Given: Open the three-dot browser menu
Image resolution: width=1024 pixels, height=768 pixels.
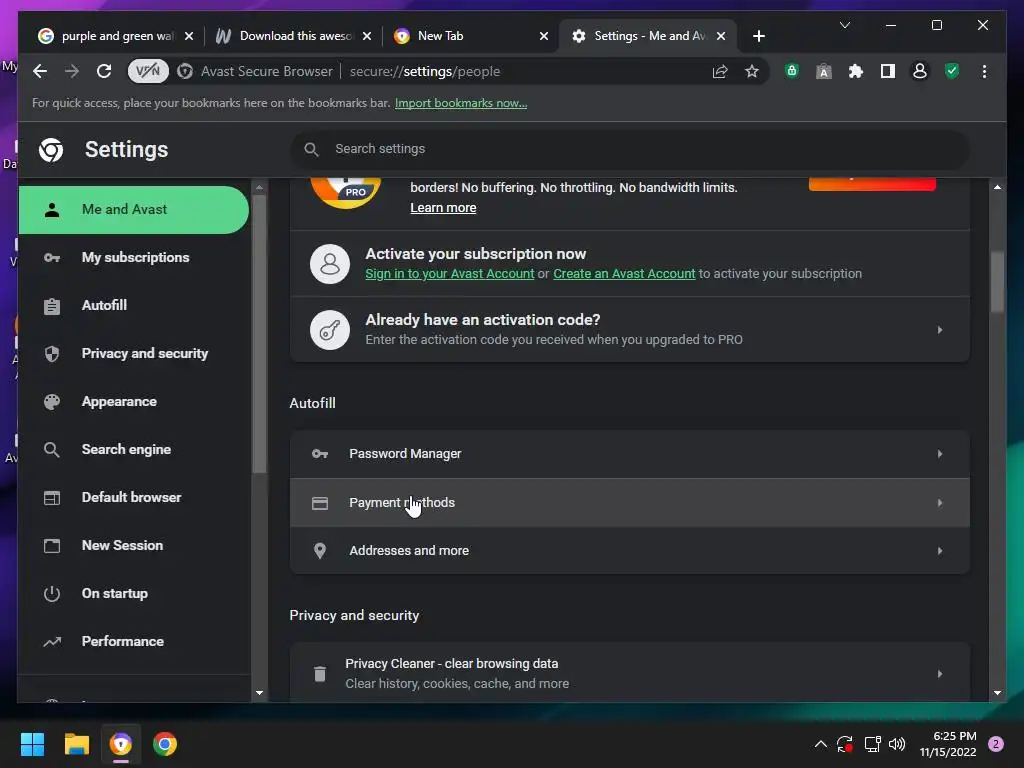Looking at the screenshot, I should click(x=984, y=71).
